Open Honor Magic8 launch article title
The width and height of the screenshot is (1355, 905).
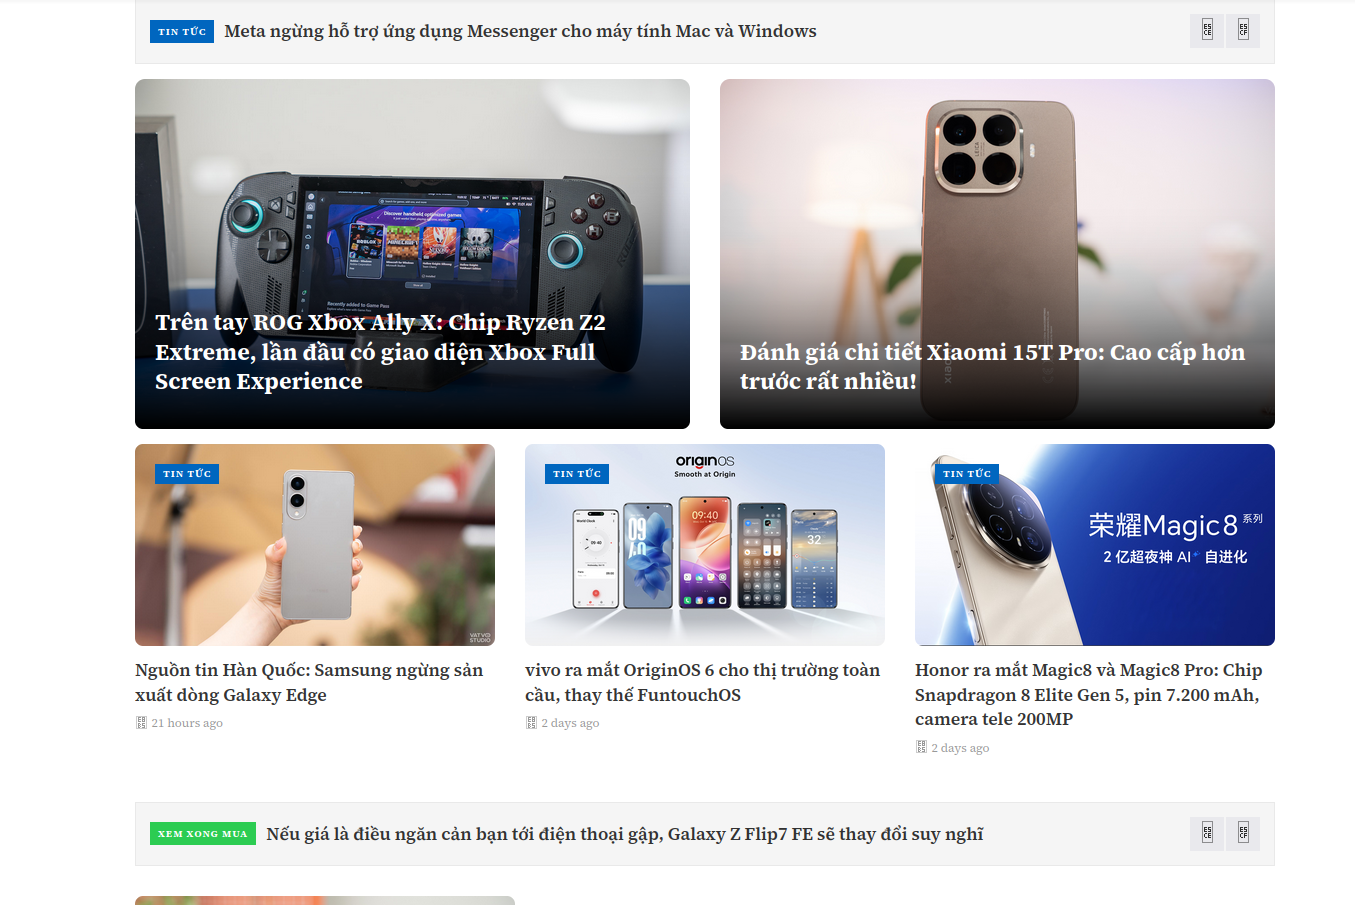pos(1089,694)
